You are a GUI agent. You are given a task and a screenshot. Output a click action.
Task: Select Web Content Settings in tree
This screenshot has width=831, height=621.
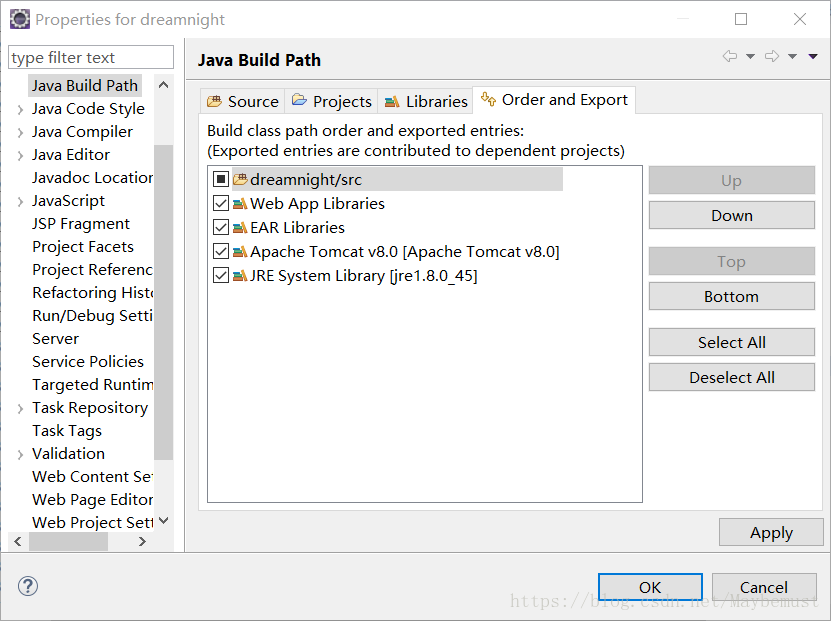pyautogui.click(x=92, y=476)
